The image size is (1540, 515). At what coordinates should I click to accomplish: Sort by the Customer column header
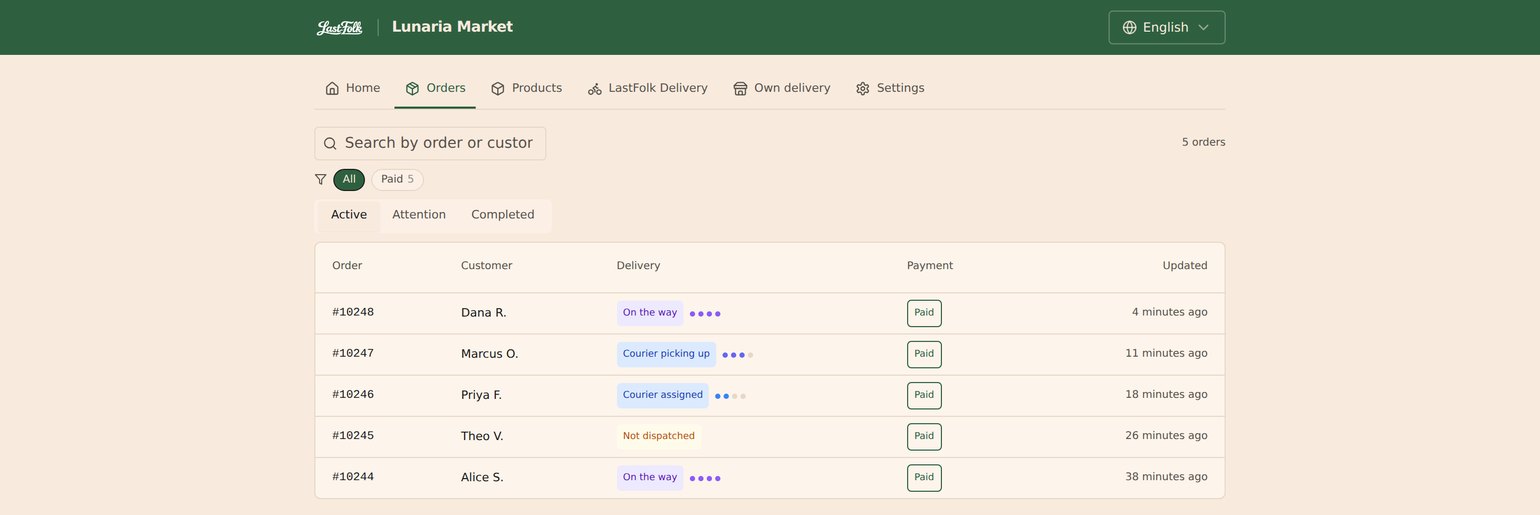pyautogui.click(x=486, y=266)
